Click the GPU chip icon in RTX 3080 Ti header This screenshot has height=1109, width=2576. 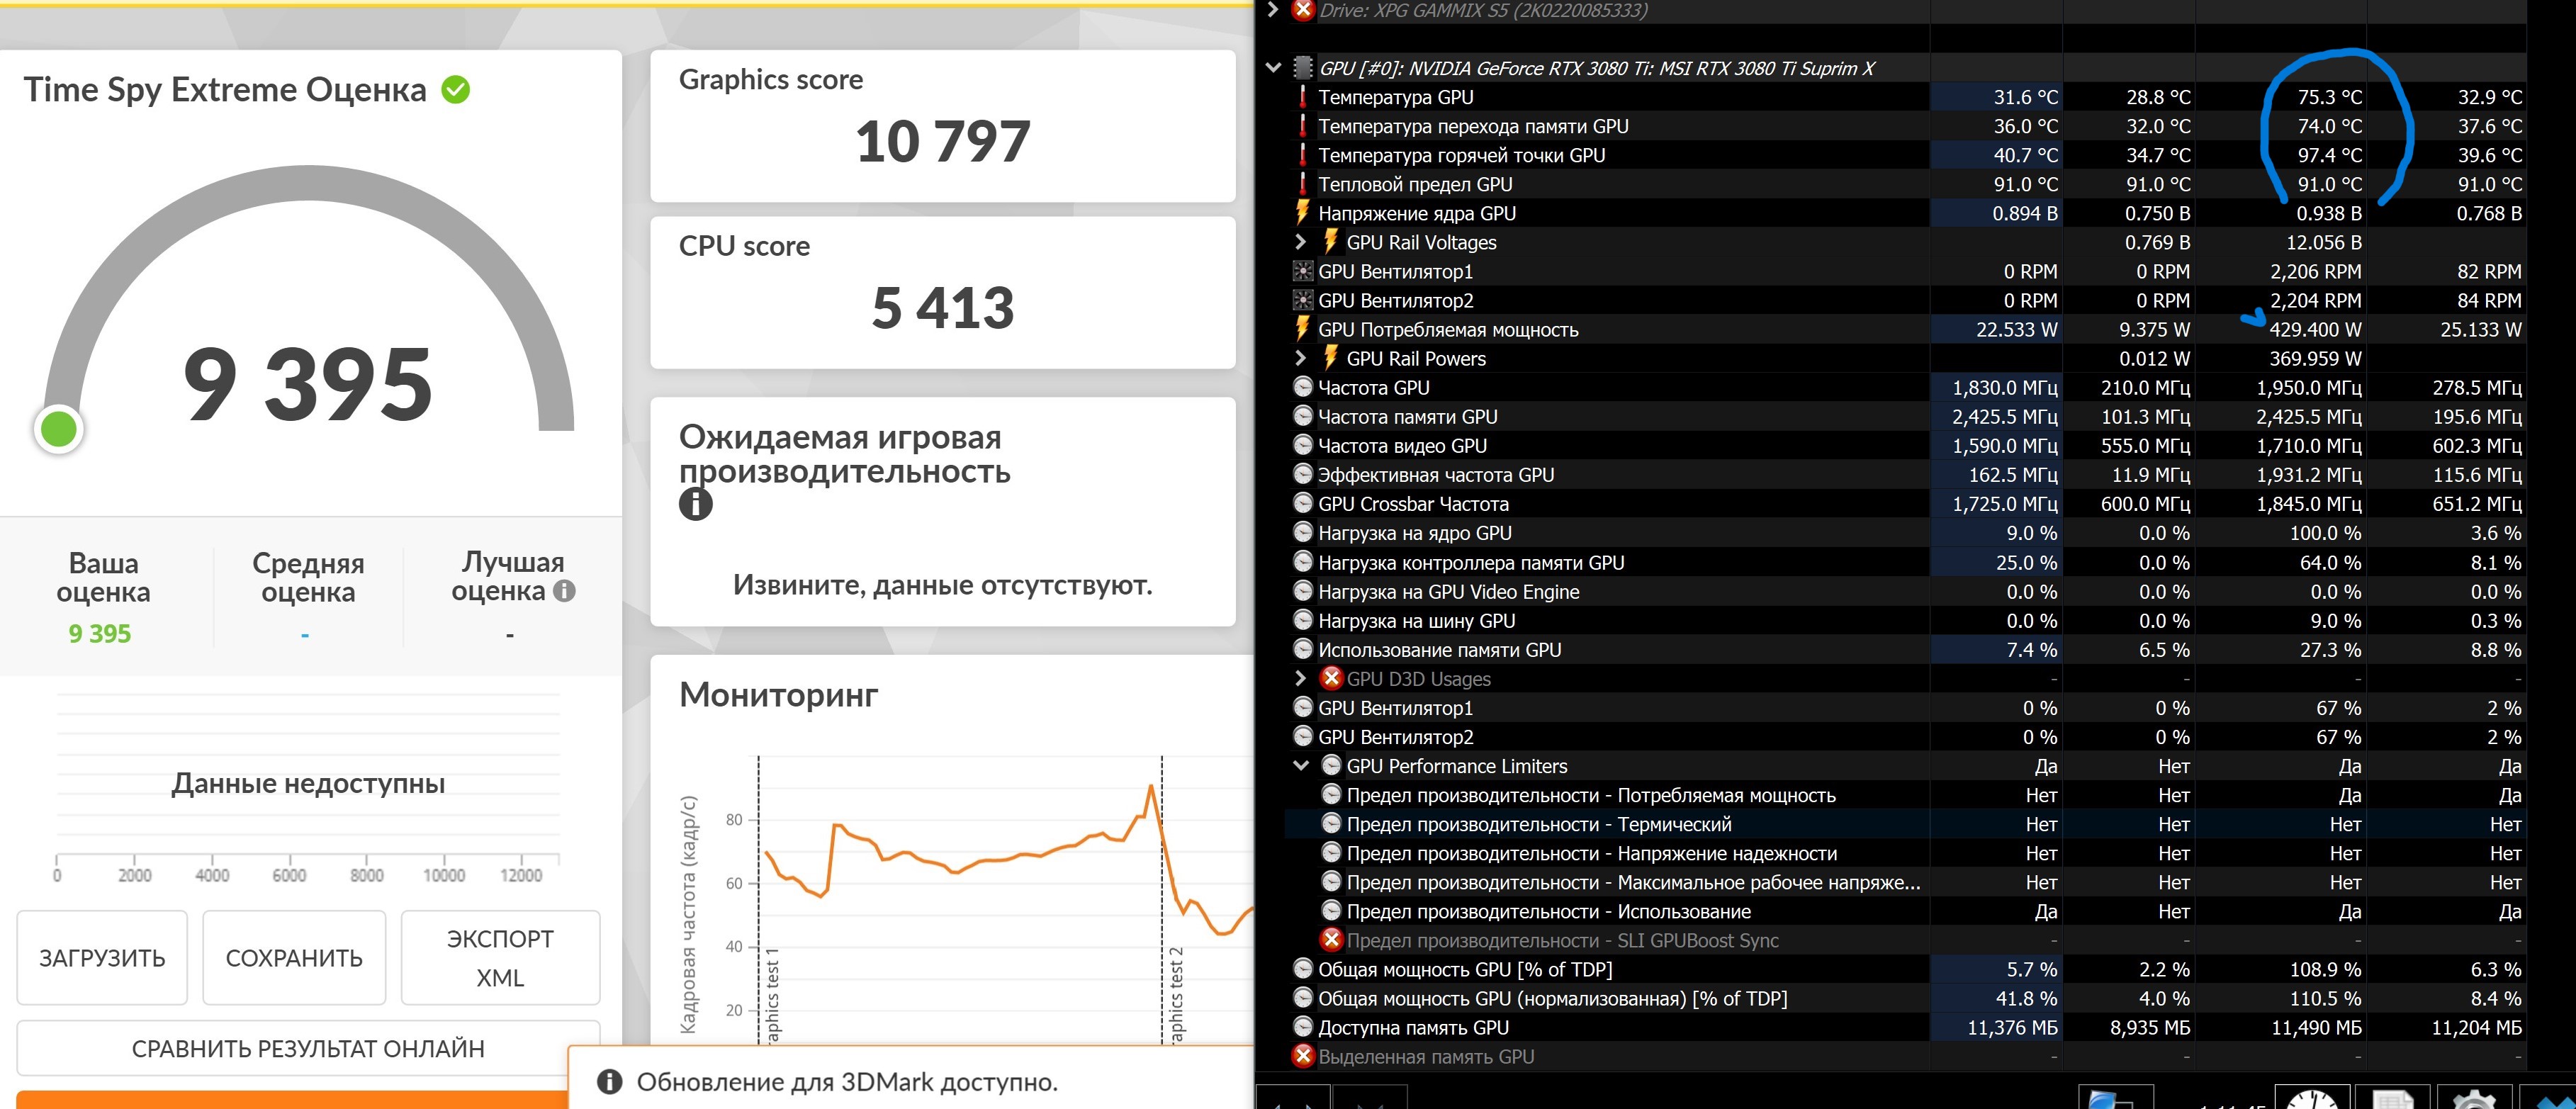[1303, 68]
